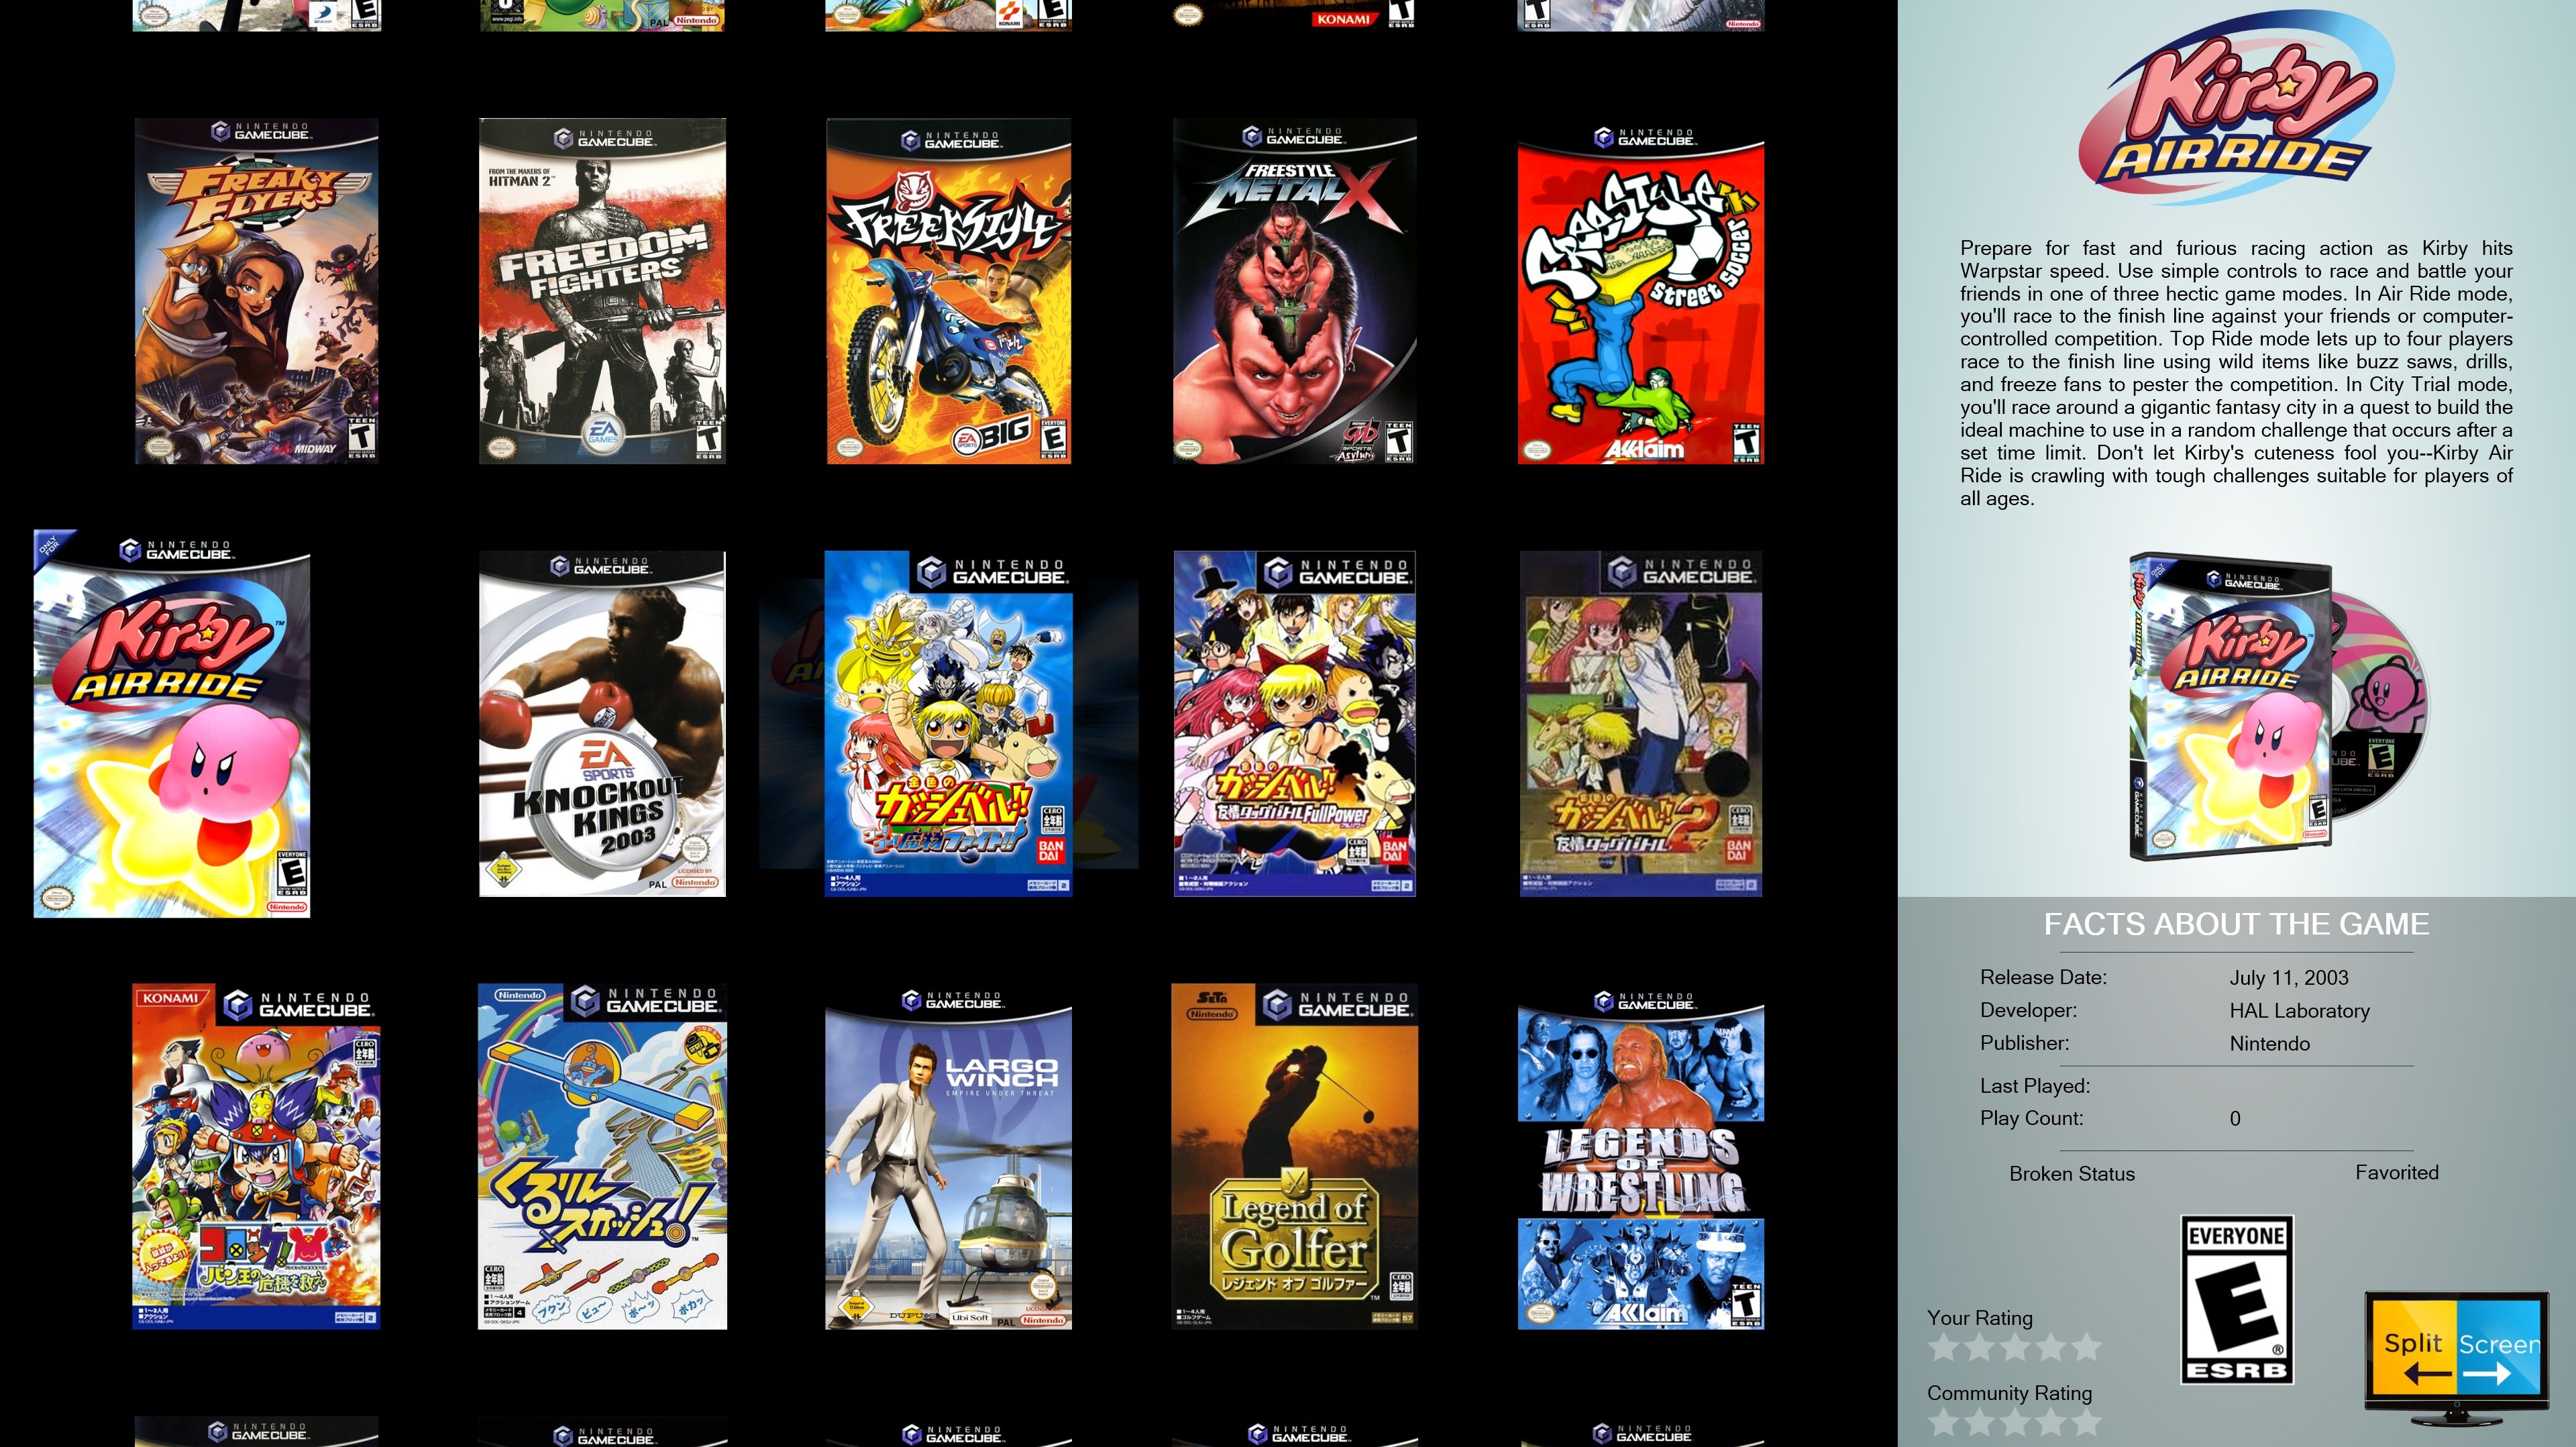Click the Nintendo publisher value
The width and height of the screenshot is (2576, 1447).
pyautogui.click(x=2270, y=1044)
